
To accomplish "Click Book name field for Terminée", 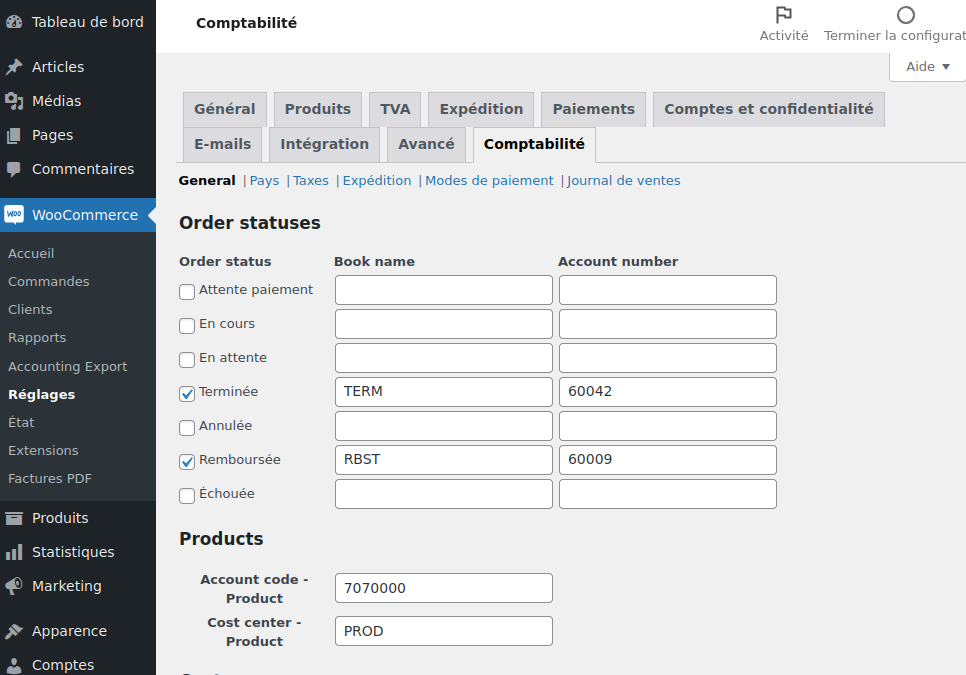I will (443, 392).
